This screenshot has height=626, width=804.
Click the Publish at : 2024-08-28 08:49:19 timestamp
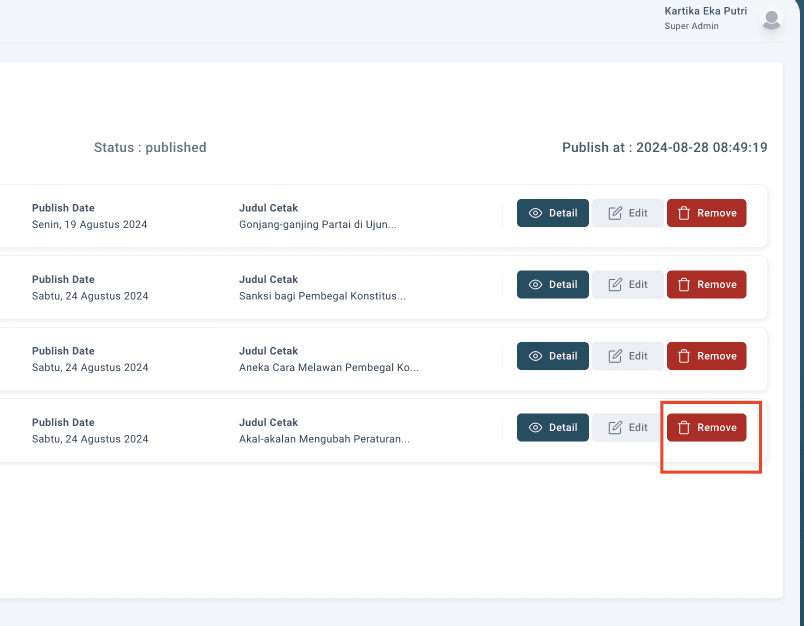point(665,148)
